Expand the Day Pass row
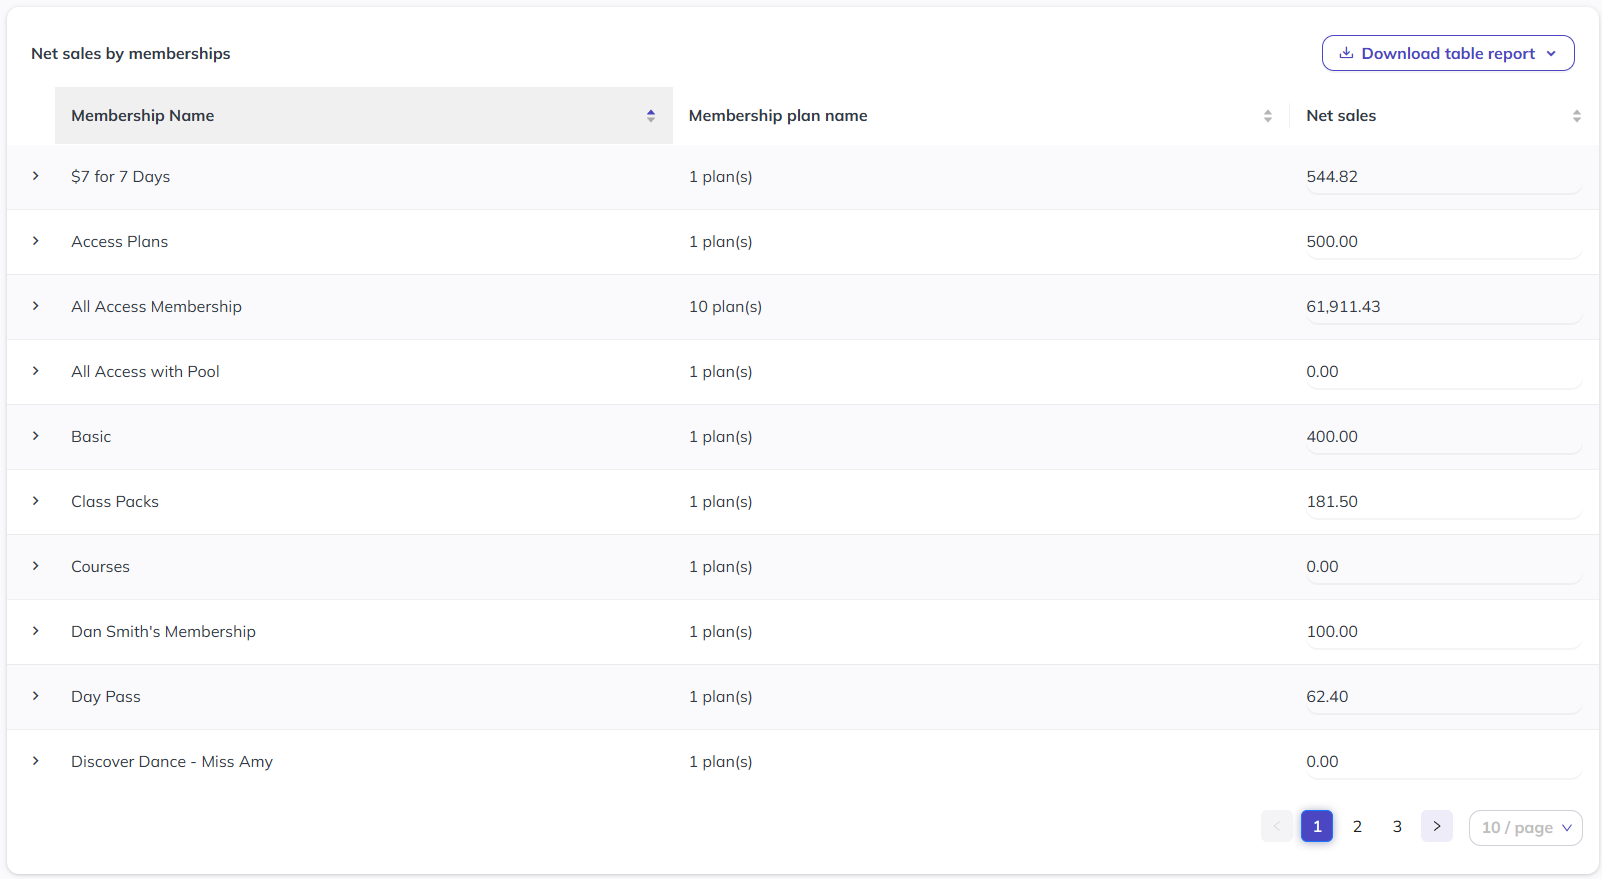This screenshot has width=1602, height=879. coord(36,696)
